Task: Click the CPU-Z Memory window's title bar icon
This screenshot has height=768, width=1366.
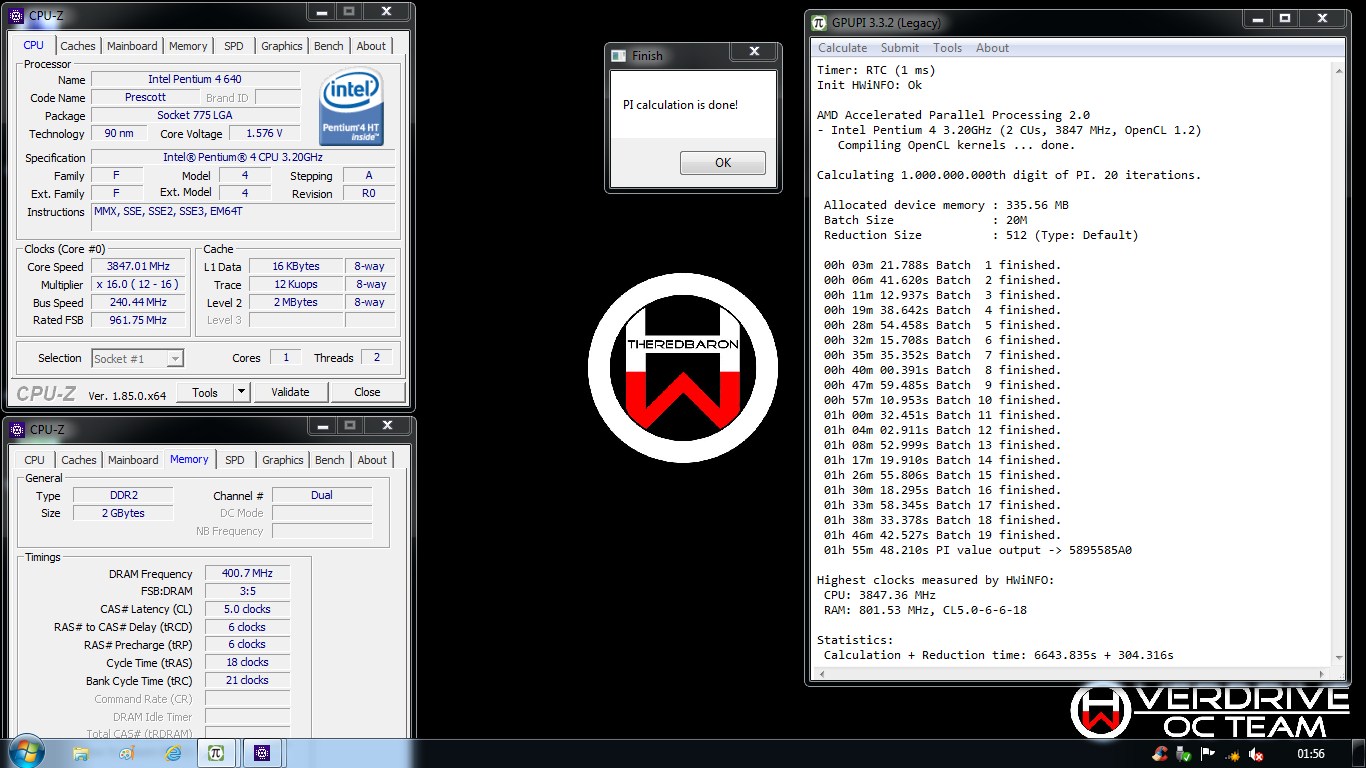Action: 16,430
